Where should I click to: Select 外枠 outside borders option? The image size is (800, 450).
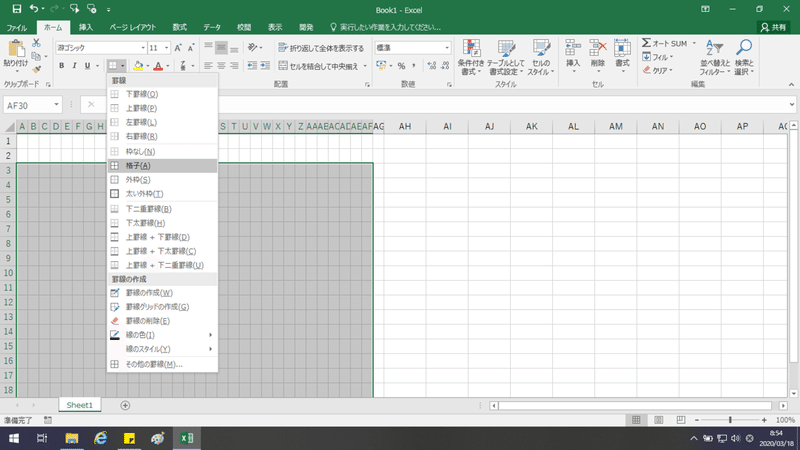click(162, 180)
